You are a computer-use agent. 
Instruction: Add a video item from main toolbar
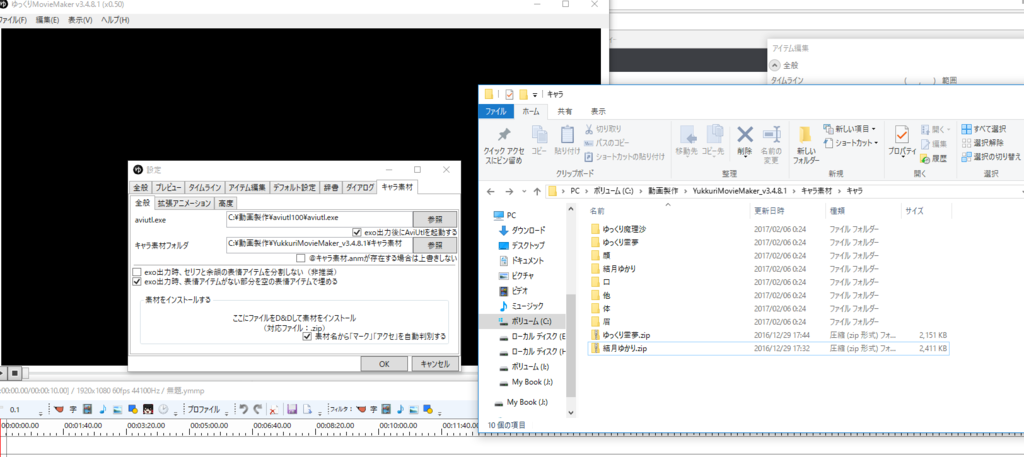88,409
